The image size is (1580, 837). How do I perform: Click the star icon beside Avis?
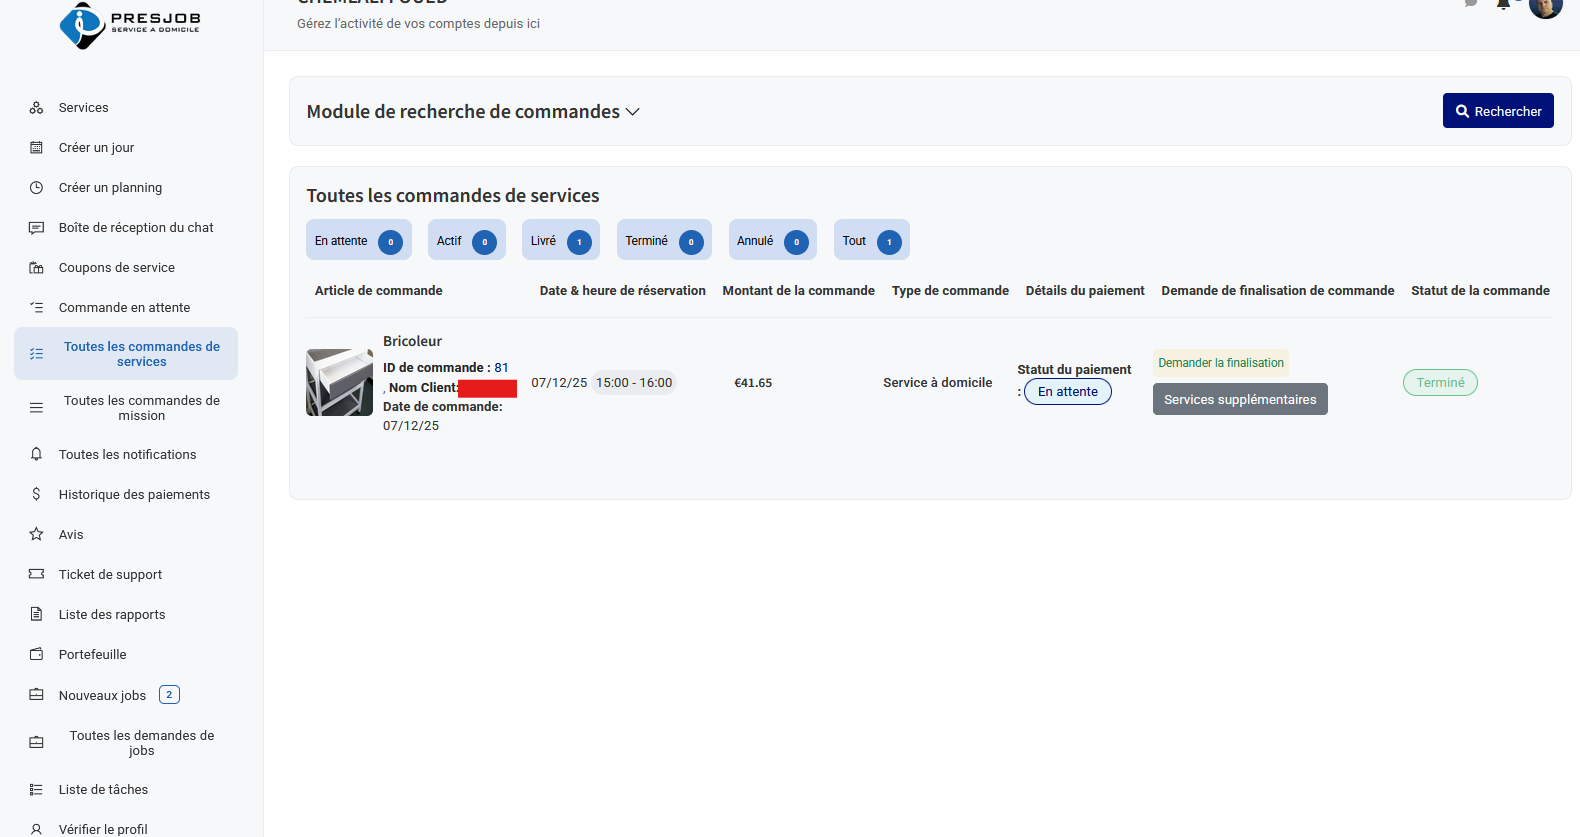pyautogui.click(x=36, y=534)
